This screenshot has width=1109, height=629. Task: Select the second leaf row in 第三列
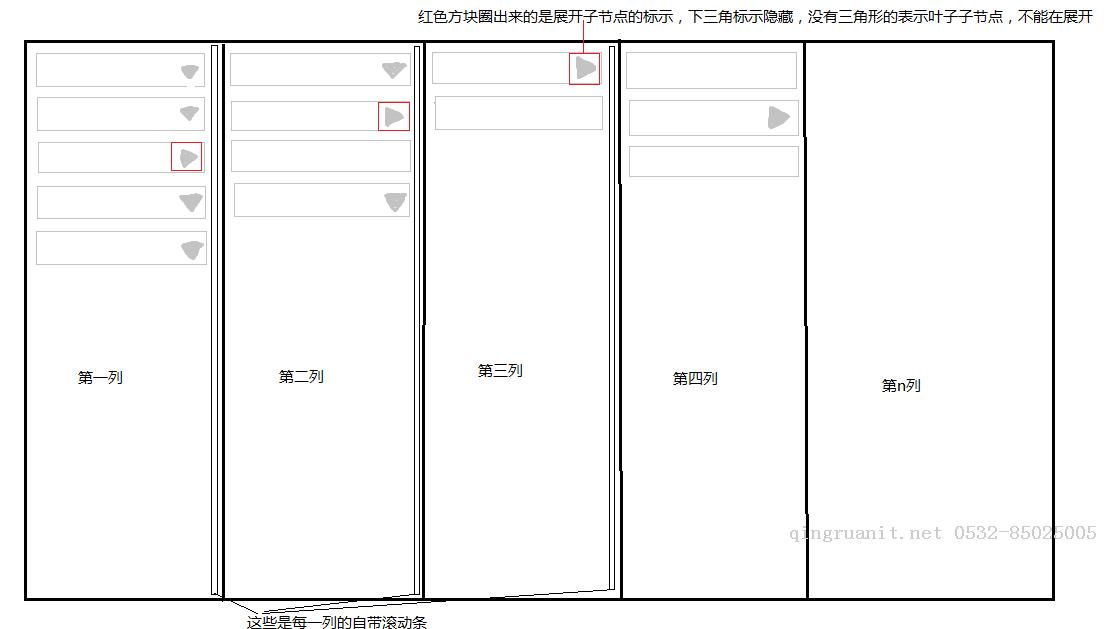(518, 113)
